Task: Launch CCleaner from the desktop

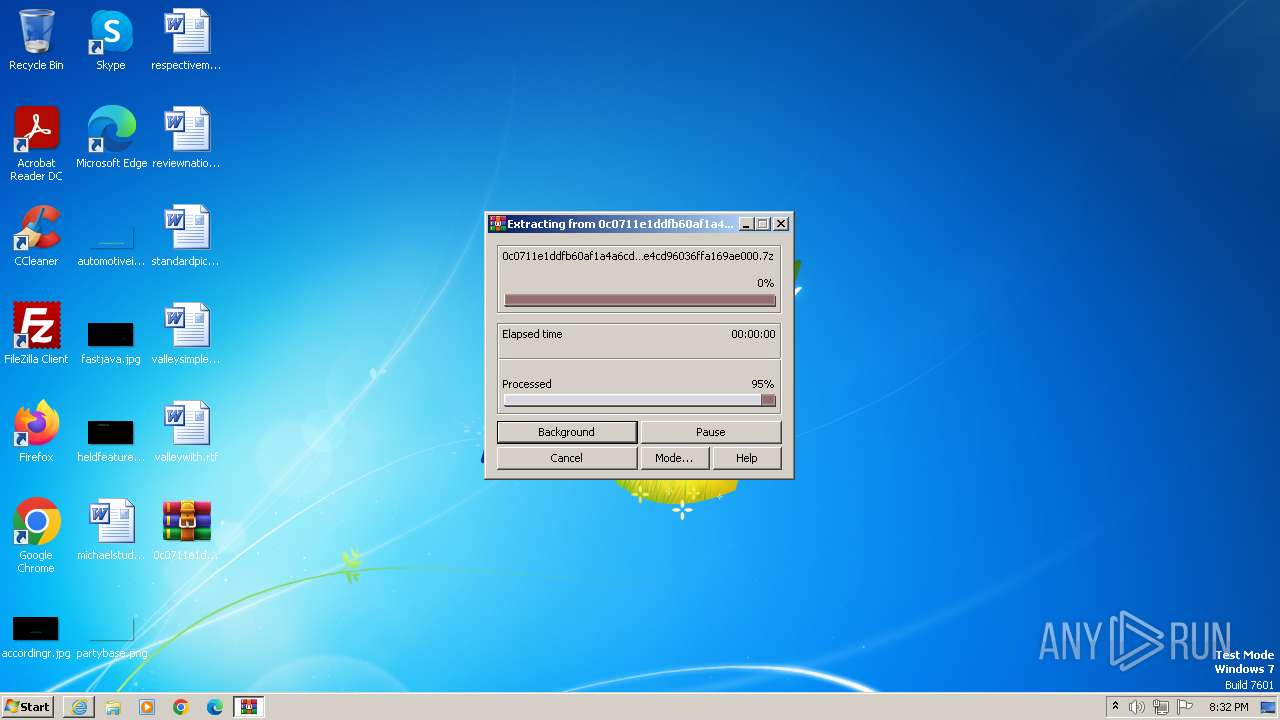Action: (36, 237)
